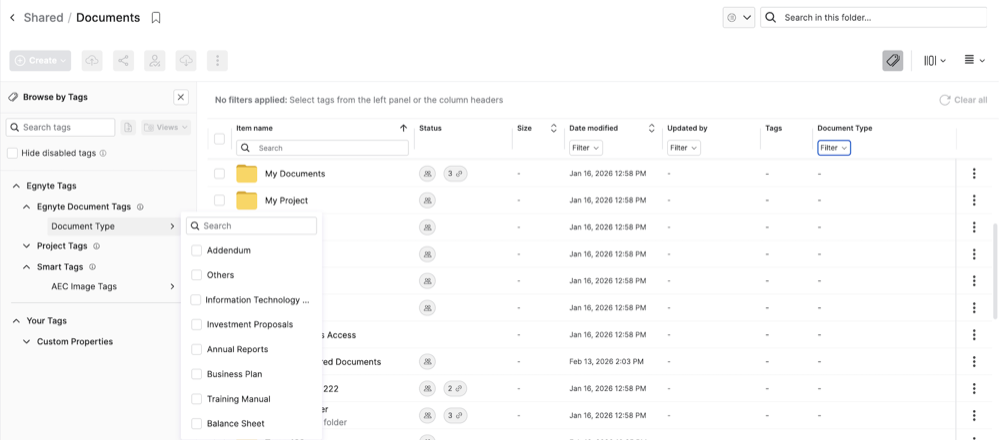Click info icon beside Smart Tags
This screenshot has height=440, width=999.
(92, 267)
